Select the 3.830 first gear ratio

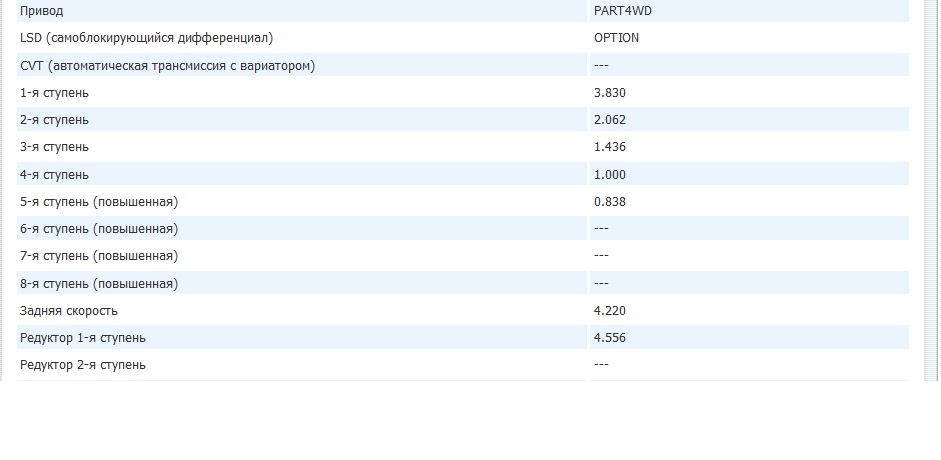click(609, 93)
